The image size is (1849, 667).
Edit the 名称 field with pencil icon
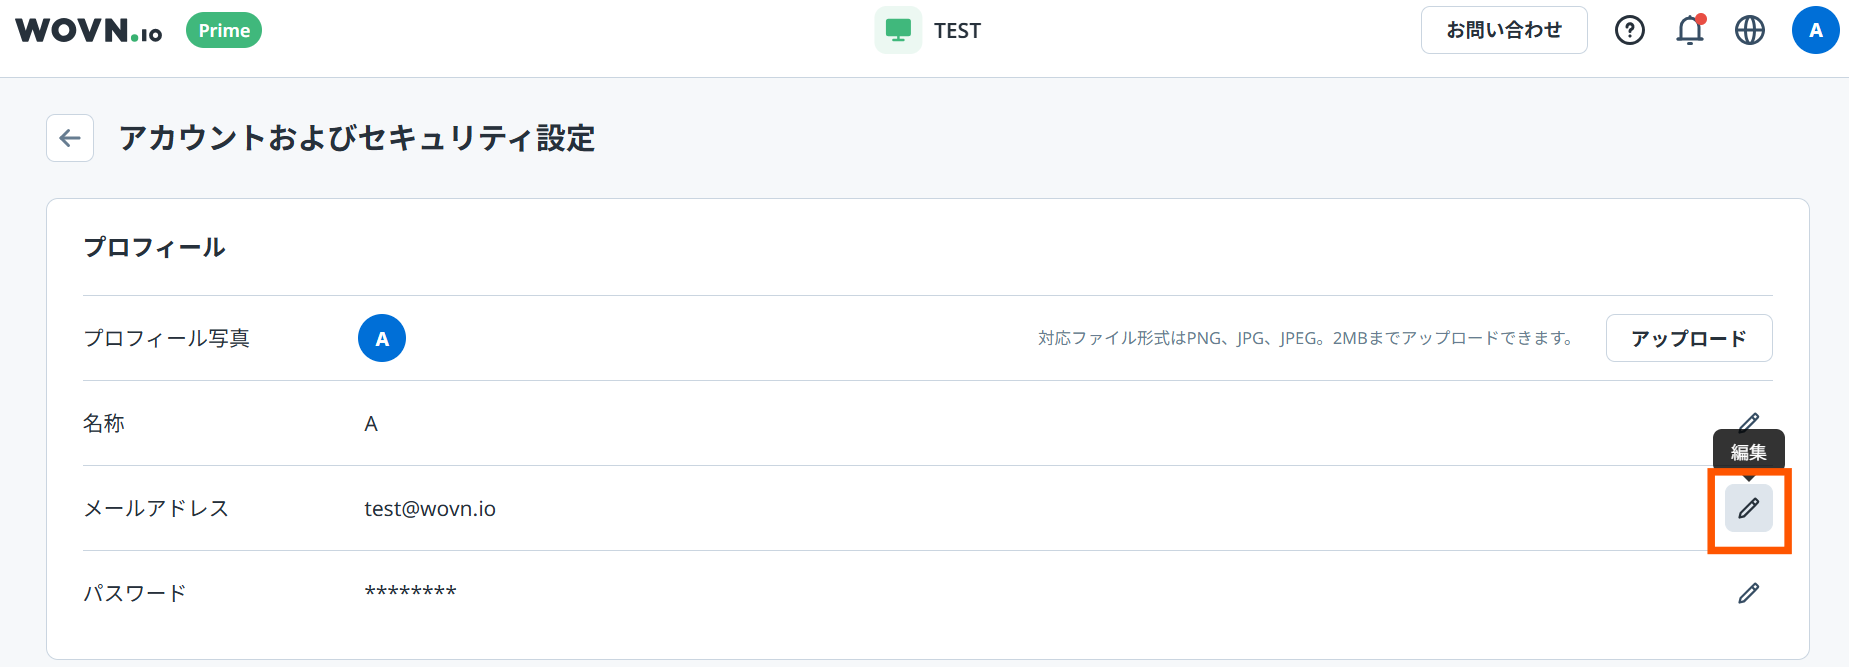pyautogui.click(x=1749, y=421)
